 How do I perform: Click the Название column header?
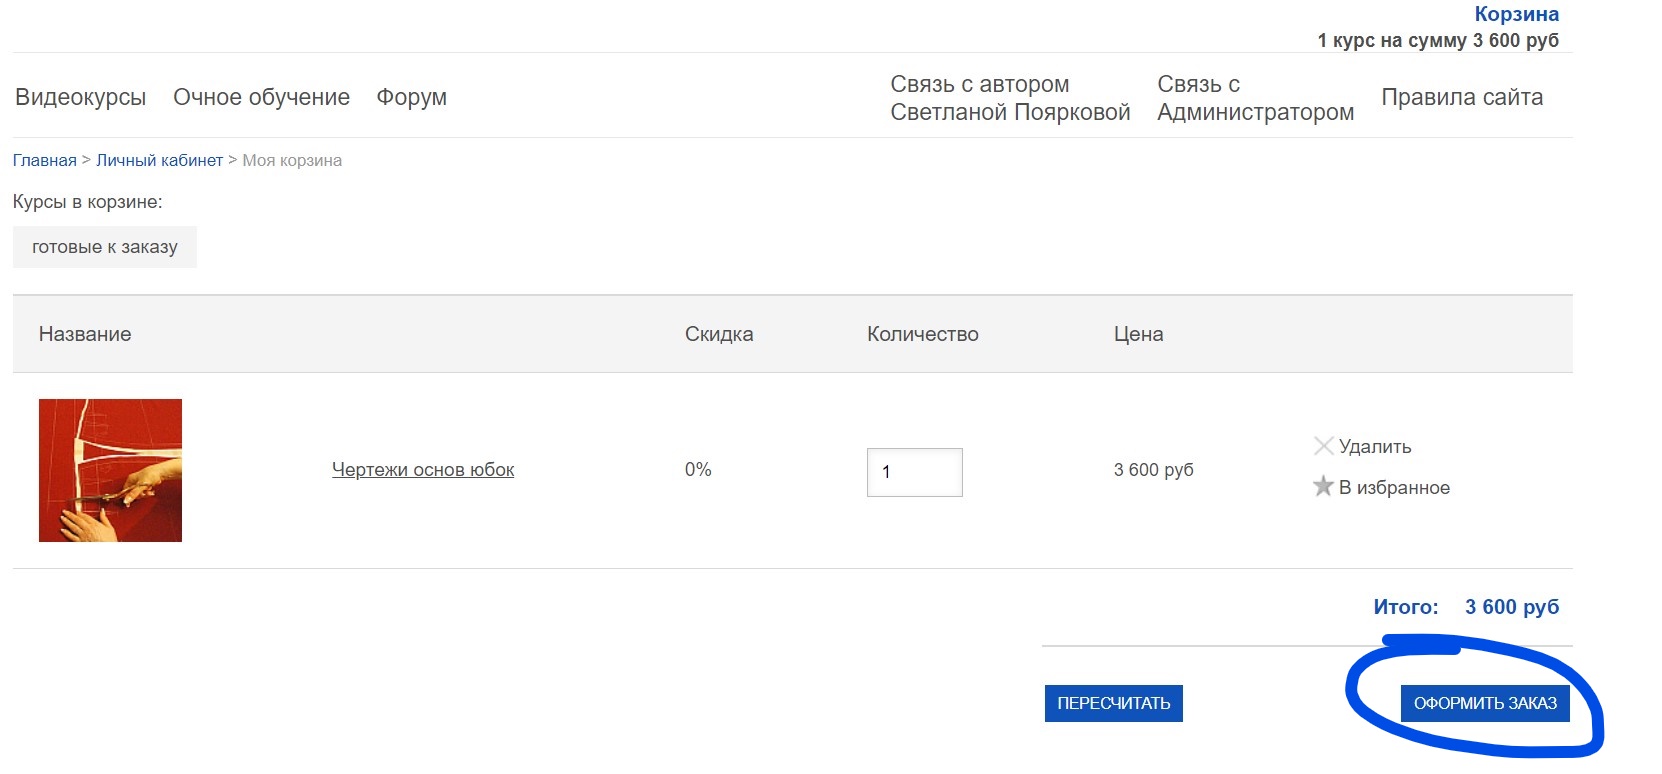coord(85,334)
